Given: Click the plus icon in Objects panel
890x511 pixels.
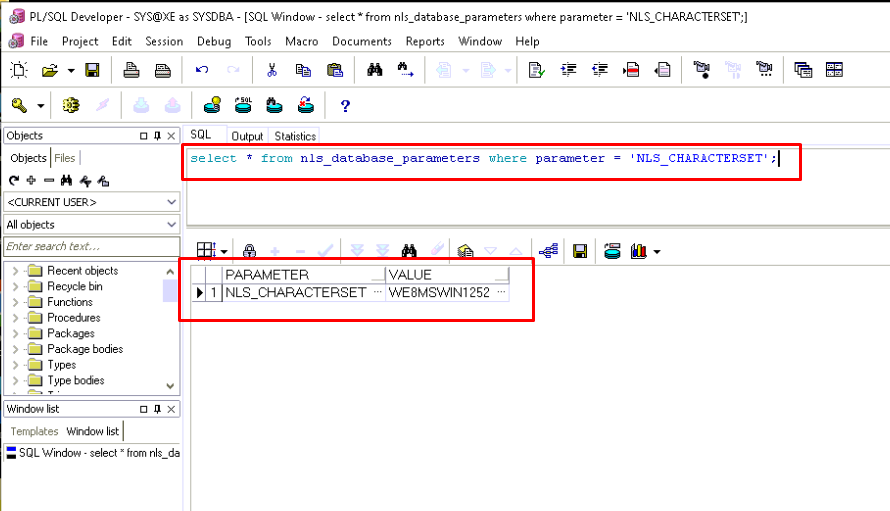Looking at the screenshot, I should click(x=31, y=181).
